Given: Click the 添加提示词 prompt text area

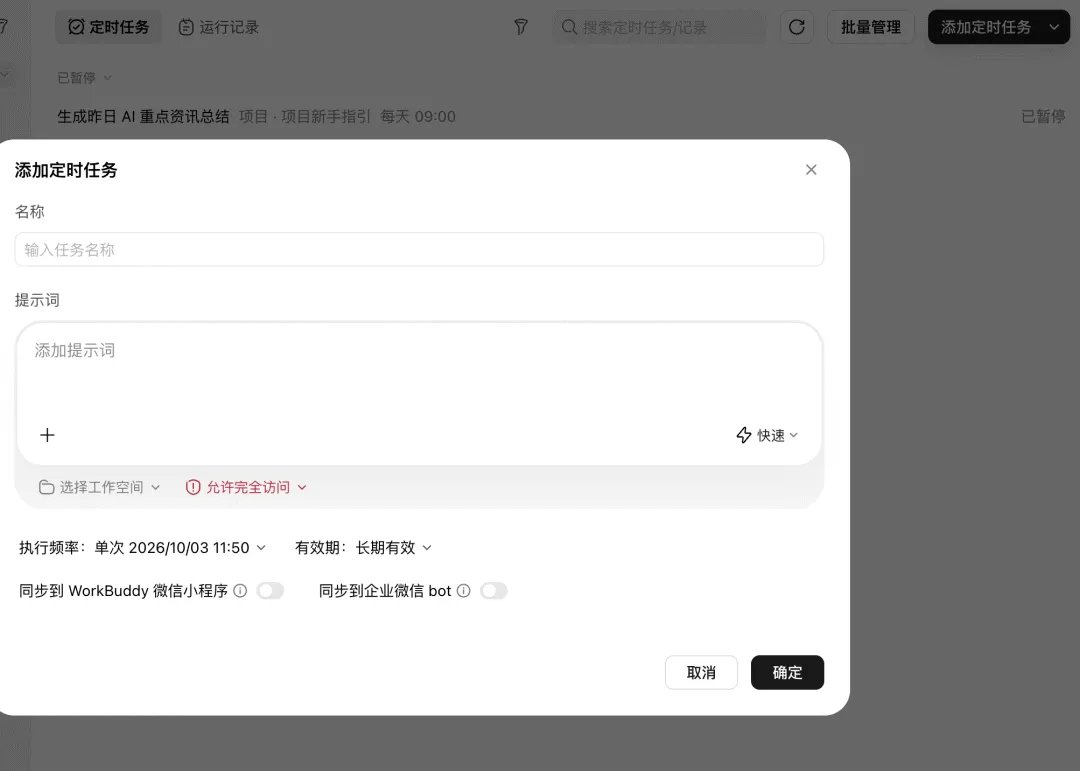Looking at the screenshot, I should point(419,372).
